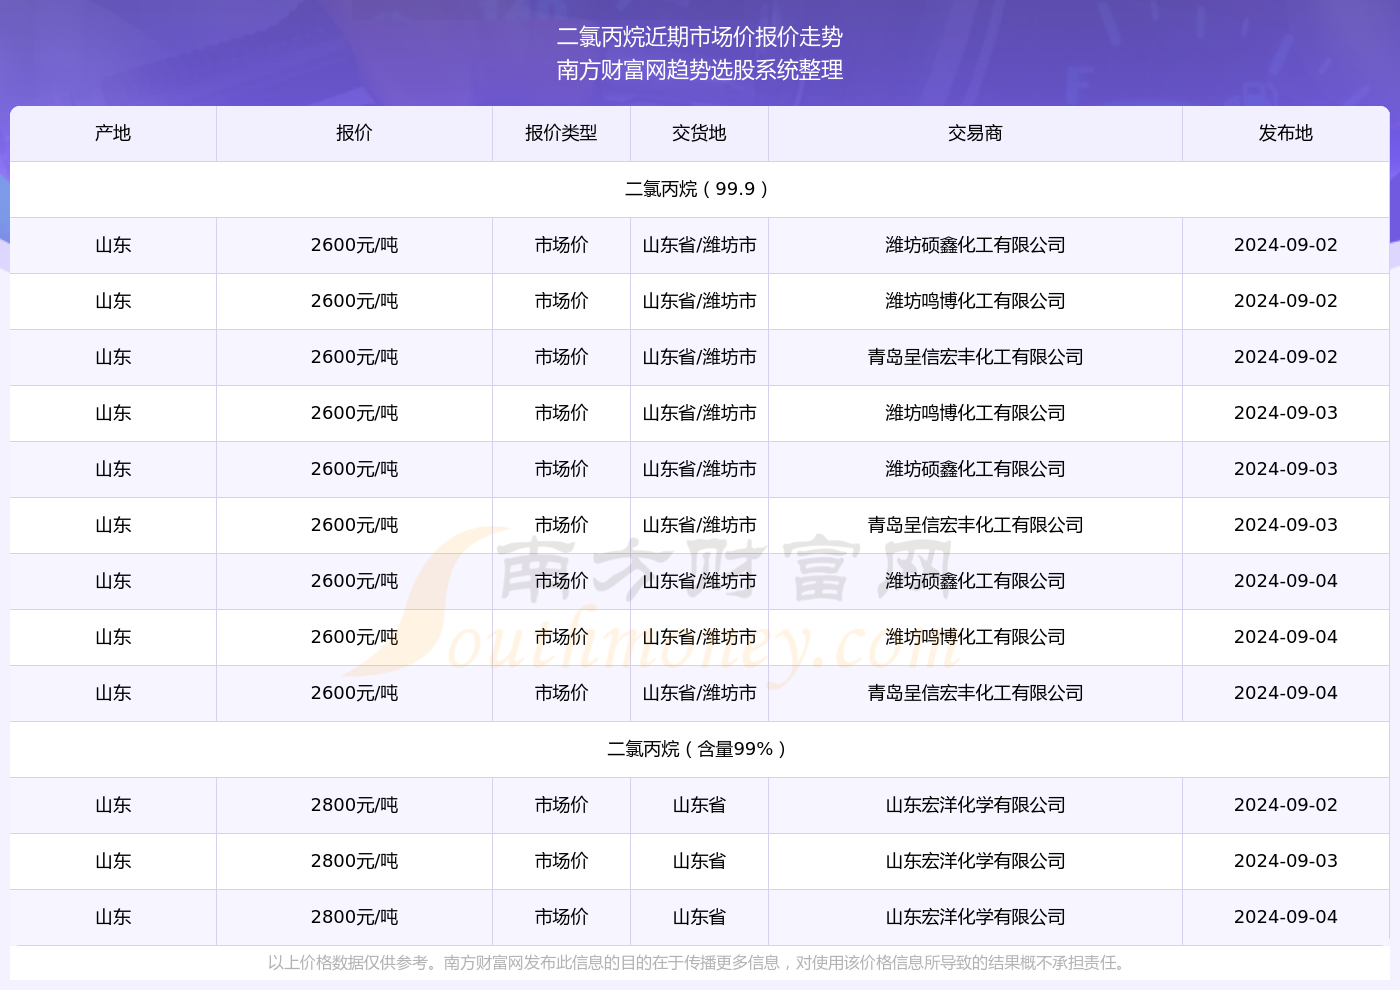The width and height of the screenshot is (1400, 990).
Task: Click date 2024-09-04 in the 潍坊硕鑫化工 row
Action: point(1286,581)
